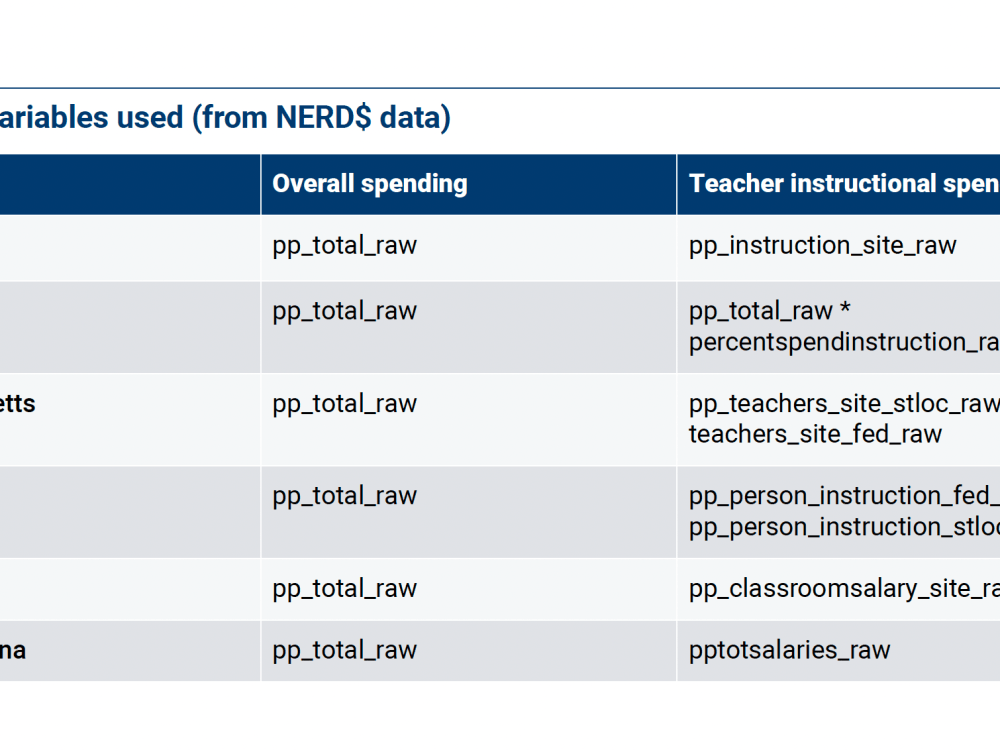This screenshot has height=750, width=1000.
Task: Select pp_total_raw in the percentspendinstruction row
Action: (x=344, y=311)
